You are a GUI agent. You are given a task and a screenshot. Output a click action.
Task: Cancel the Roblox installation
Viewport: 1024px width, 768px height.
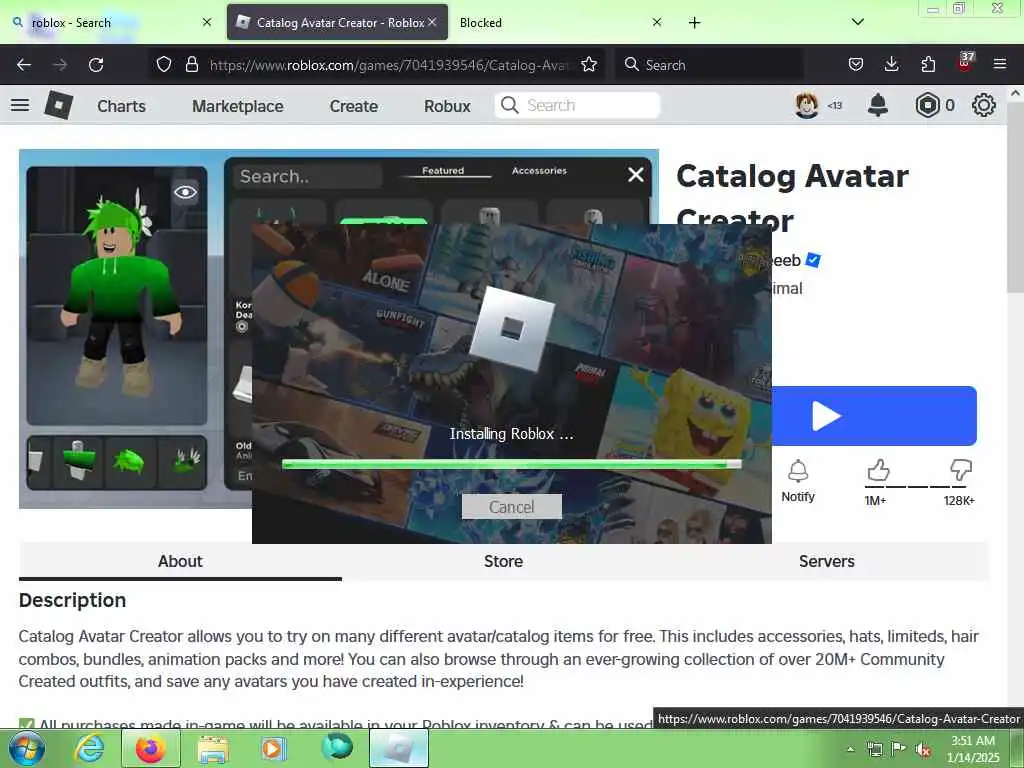[x=511, y=507]
